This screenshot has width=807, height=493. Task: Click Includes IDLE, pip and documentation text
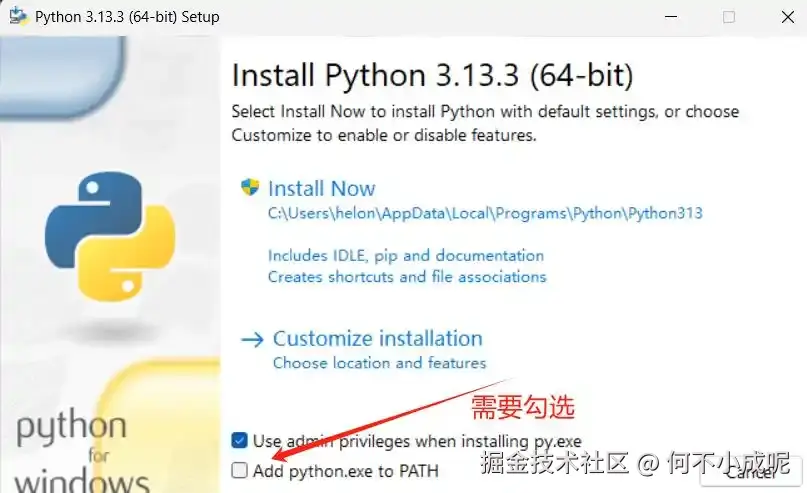[406, 256]
